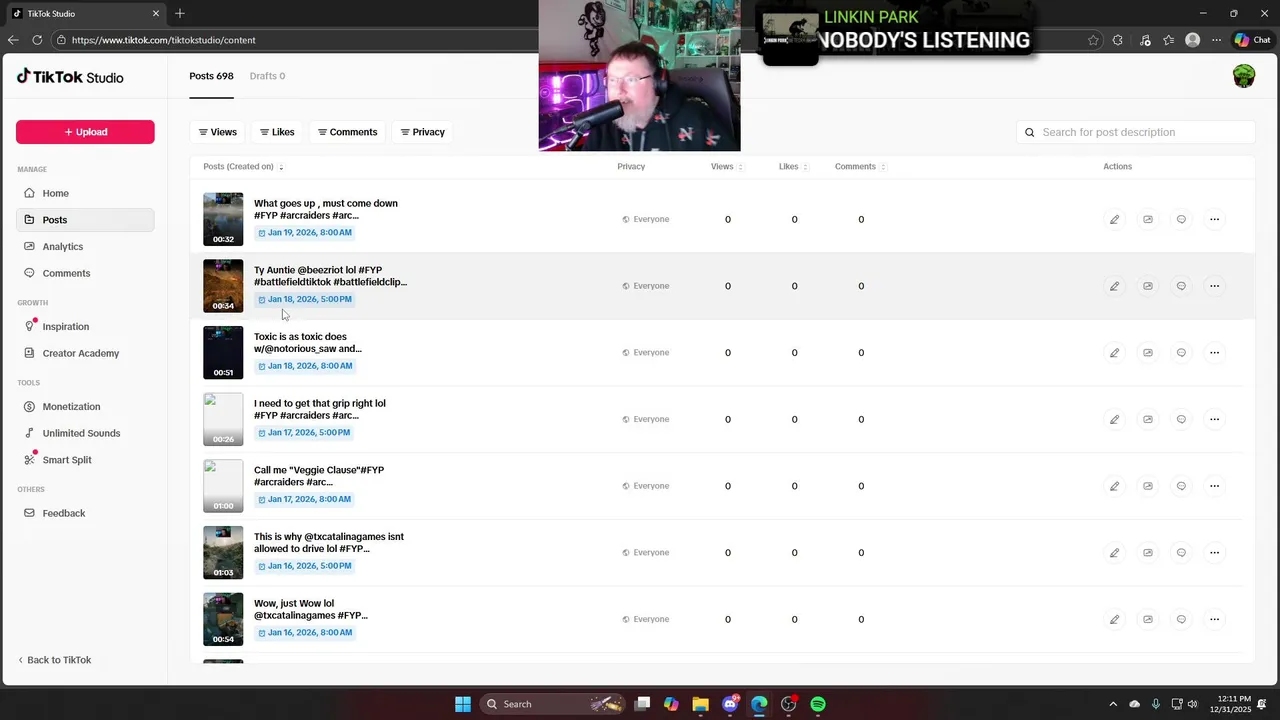
Task: Edit the 'What goes up, must come down' post
Action: [x=1114, y=219]
